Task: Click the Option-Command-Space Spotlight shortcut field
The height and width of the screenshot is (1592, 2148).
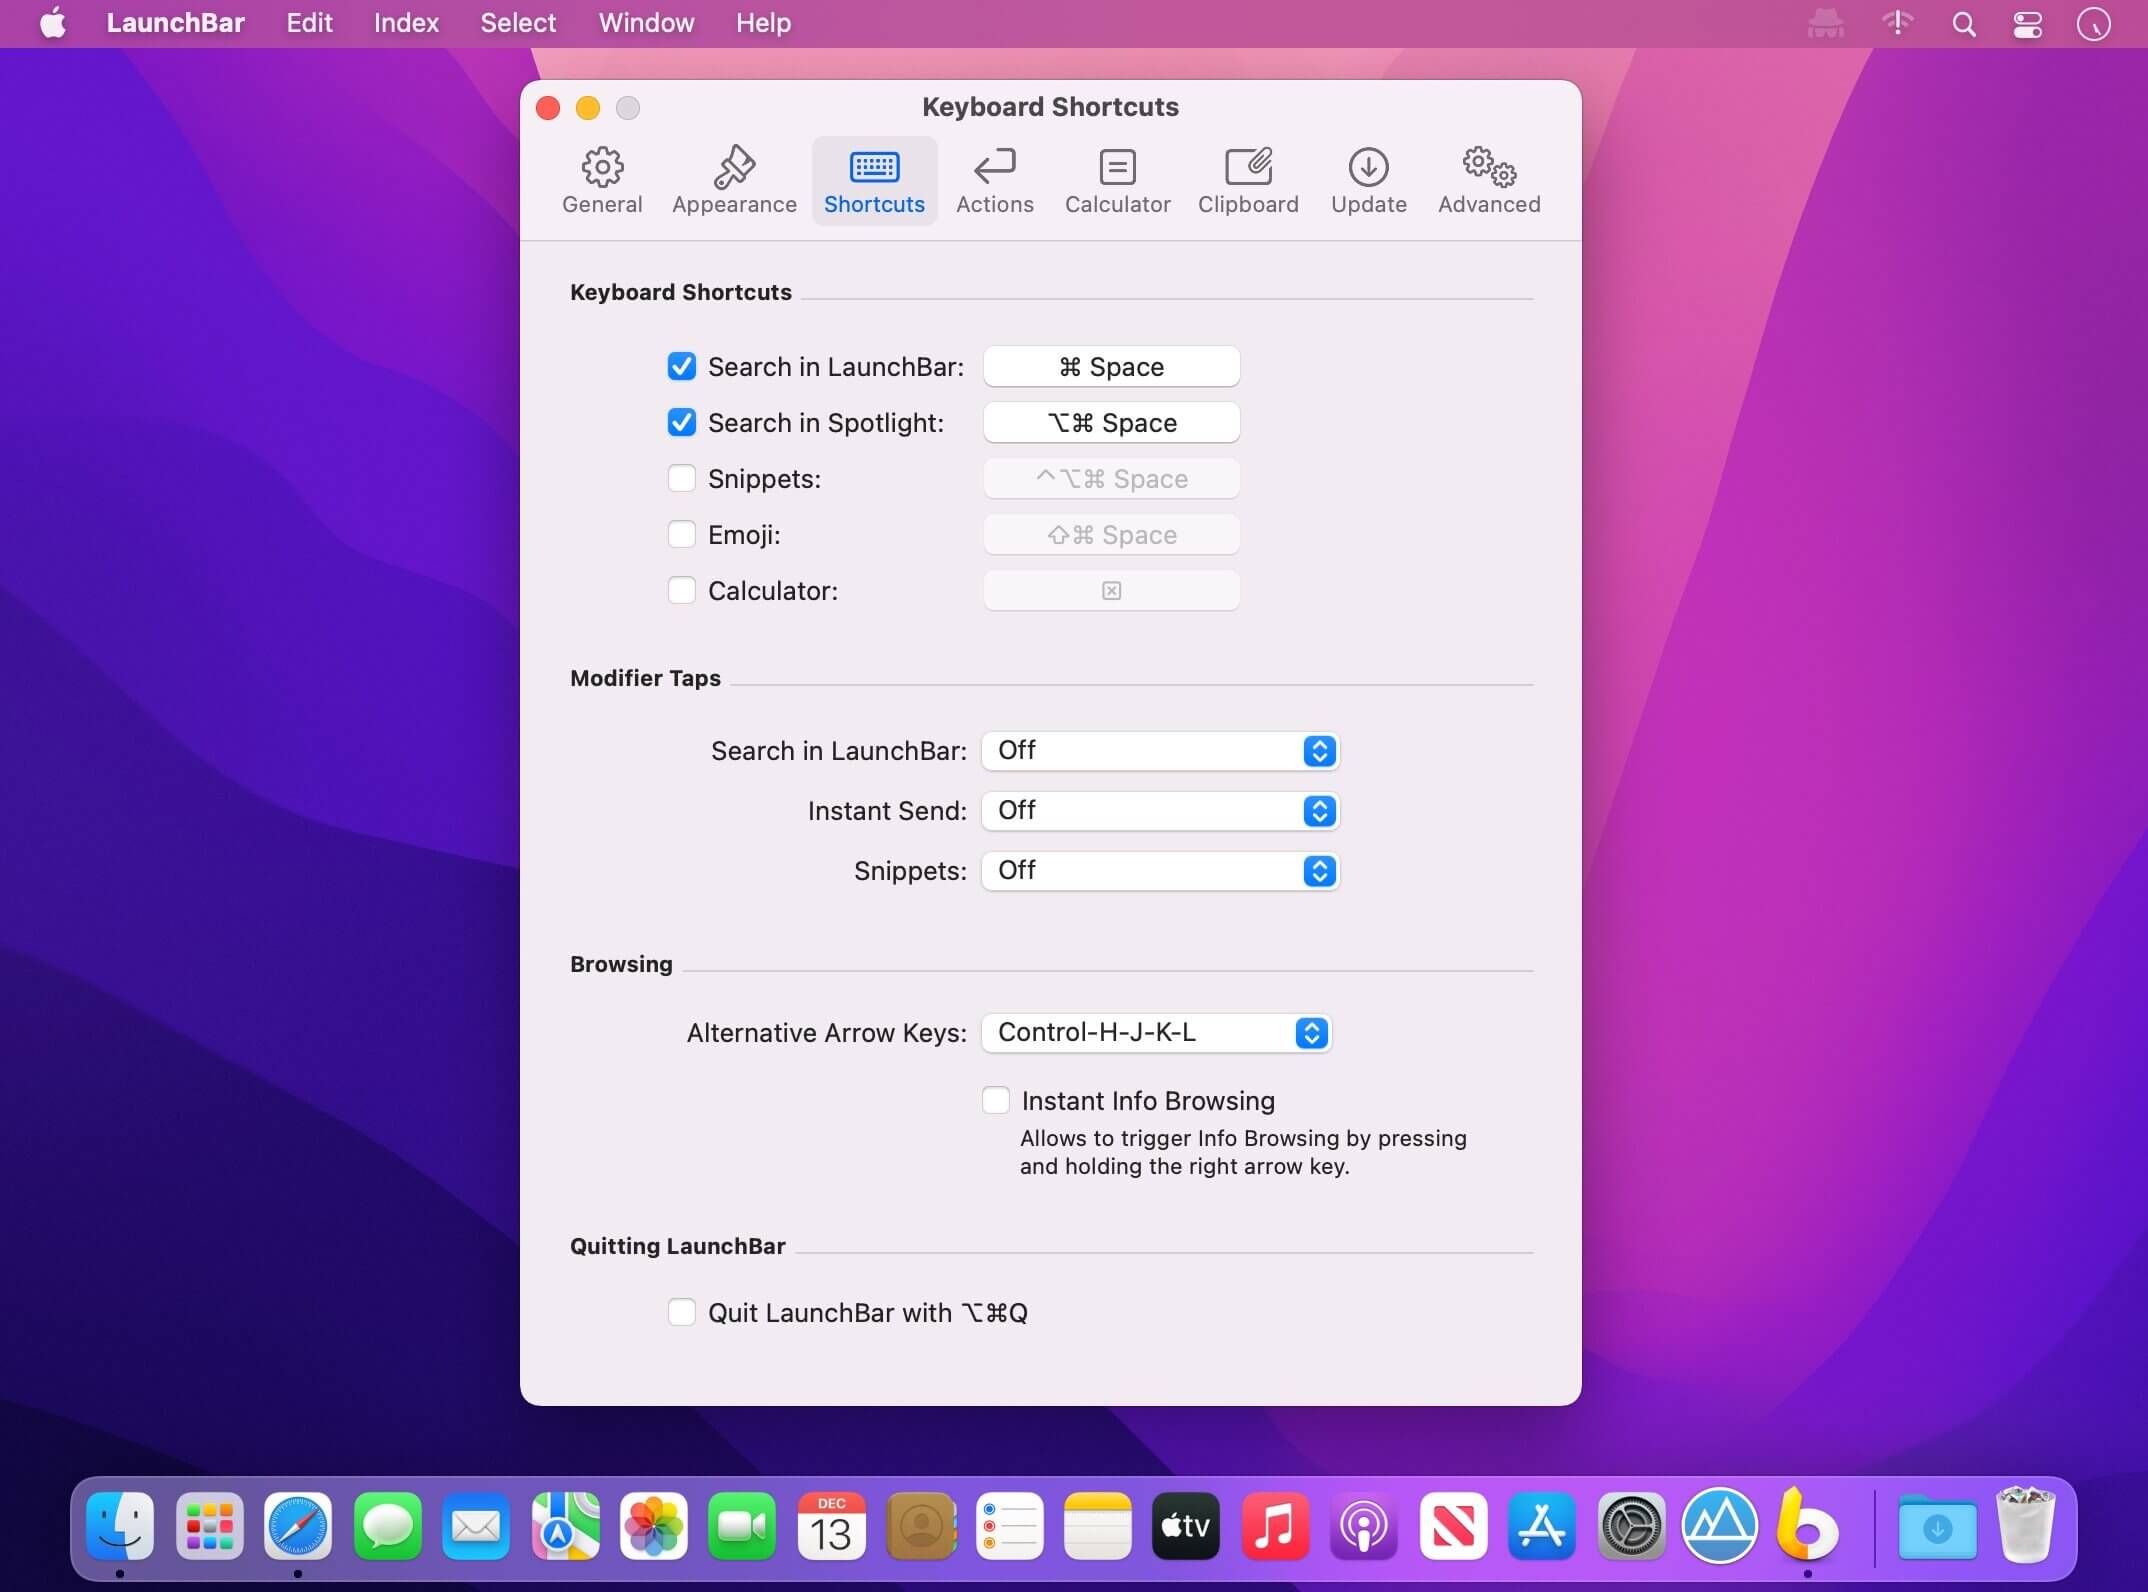Action: pyautogui.click(x=1112, y=423)
